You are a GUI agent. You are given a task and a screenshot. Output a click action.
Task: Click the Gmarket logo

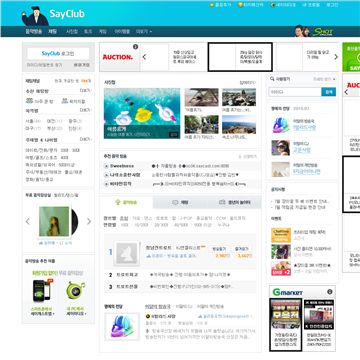pyautogui.click(x=288, y=292)
